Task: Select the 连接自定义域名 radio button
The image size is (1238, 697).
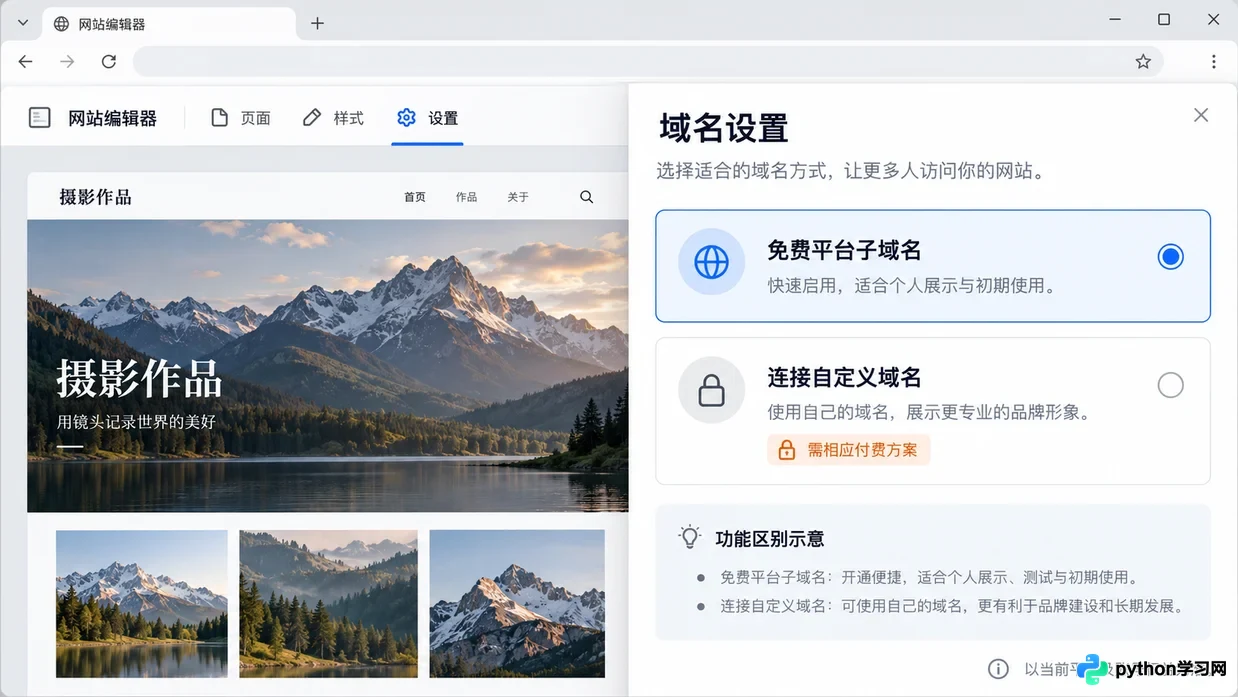Action: click(1170, 385)
